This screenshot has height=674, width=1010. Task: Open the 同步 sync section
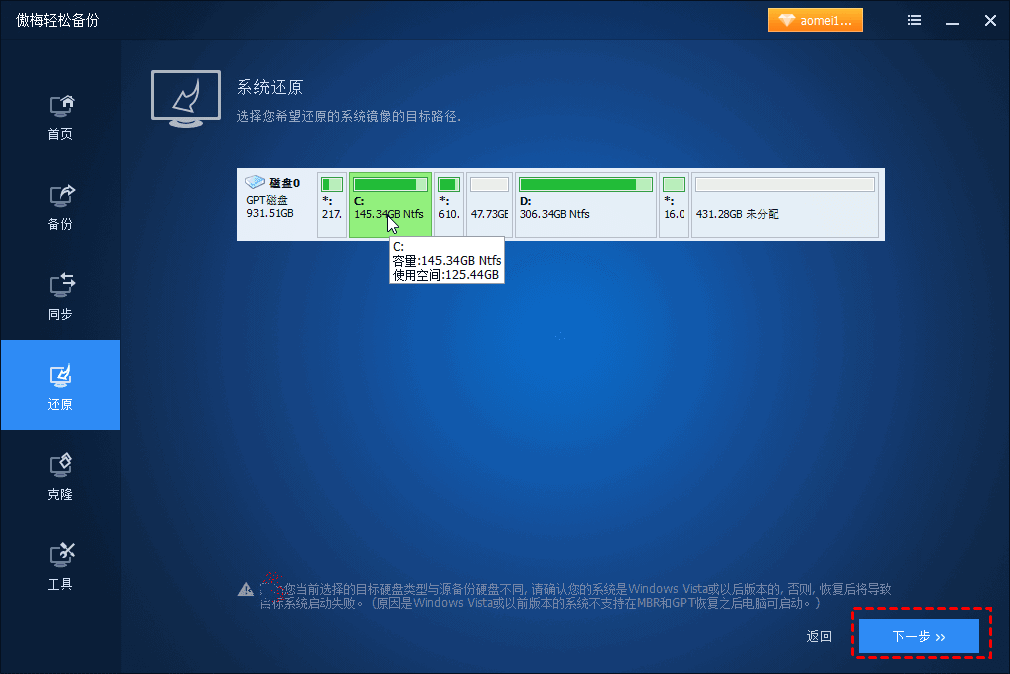click(x=61, y=298)
